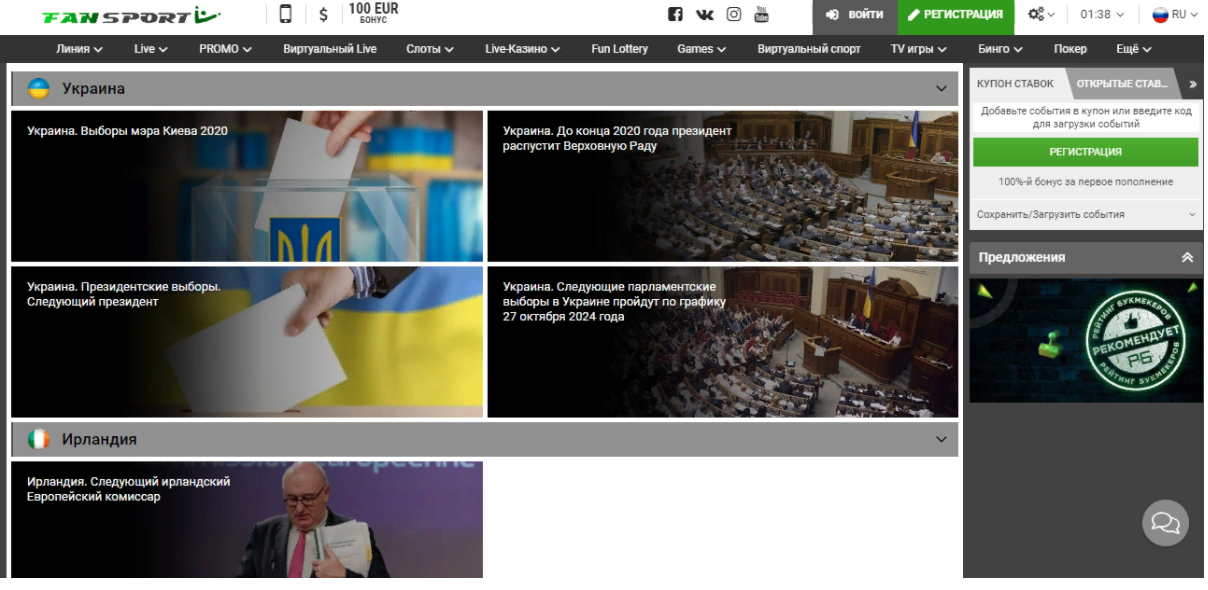Click the dollar sign payments icon
Viewport: 1208px width, 590px height.
[323, 14]
